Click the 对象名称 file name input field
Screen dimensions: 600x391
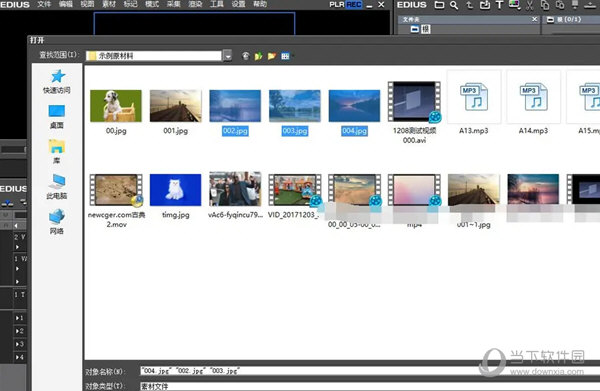pos(370,370)
